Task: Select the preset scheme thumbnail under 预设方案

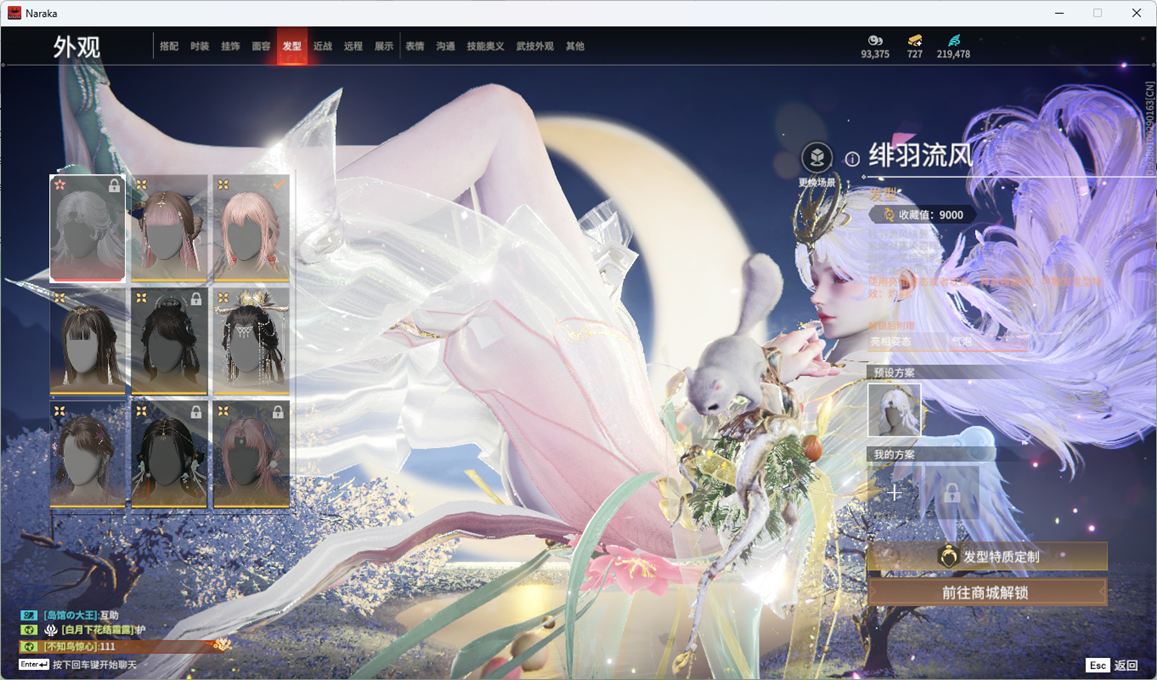Action: click(x=894, y=409)
